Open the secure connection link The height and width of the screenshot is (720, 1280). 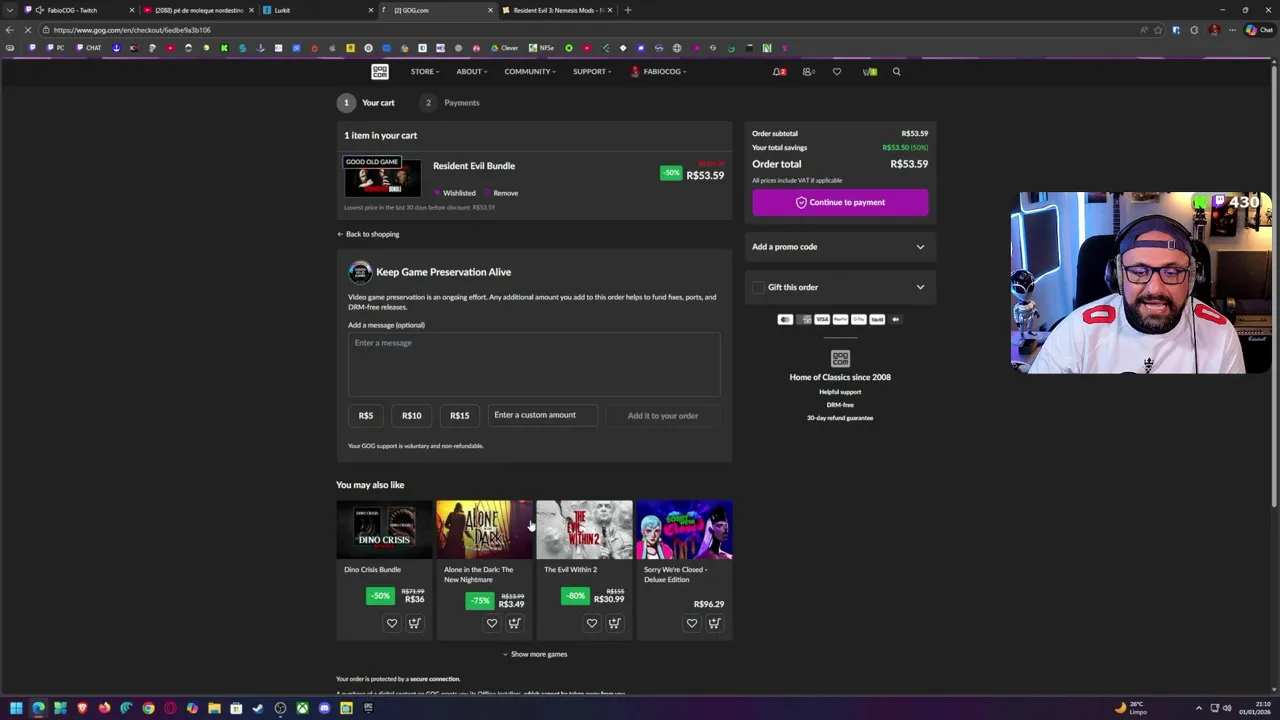pos(434,679)
